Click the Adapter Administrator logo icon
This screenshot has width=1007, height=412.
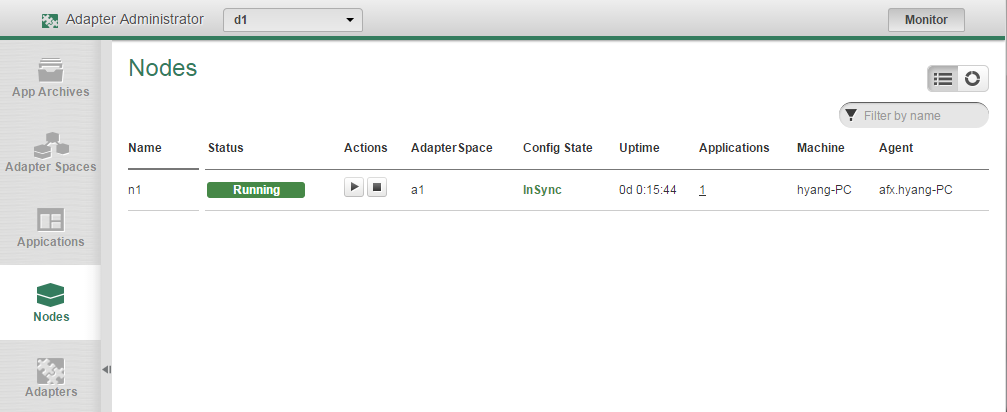50,20
